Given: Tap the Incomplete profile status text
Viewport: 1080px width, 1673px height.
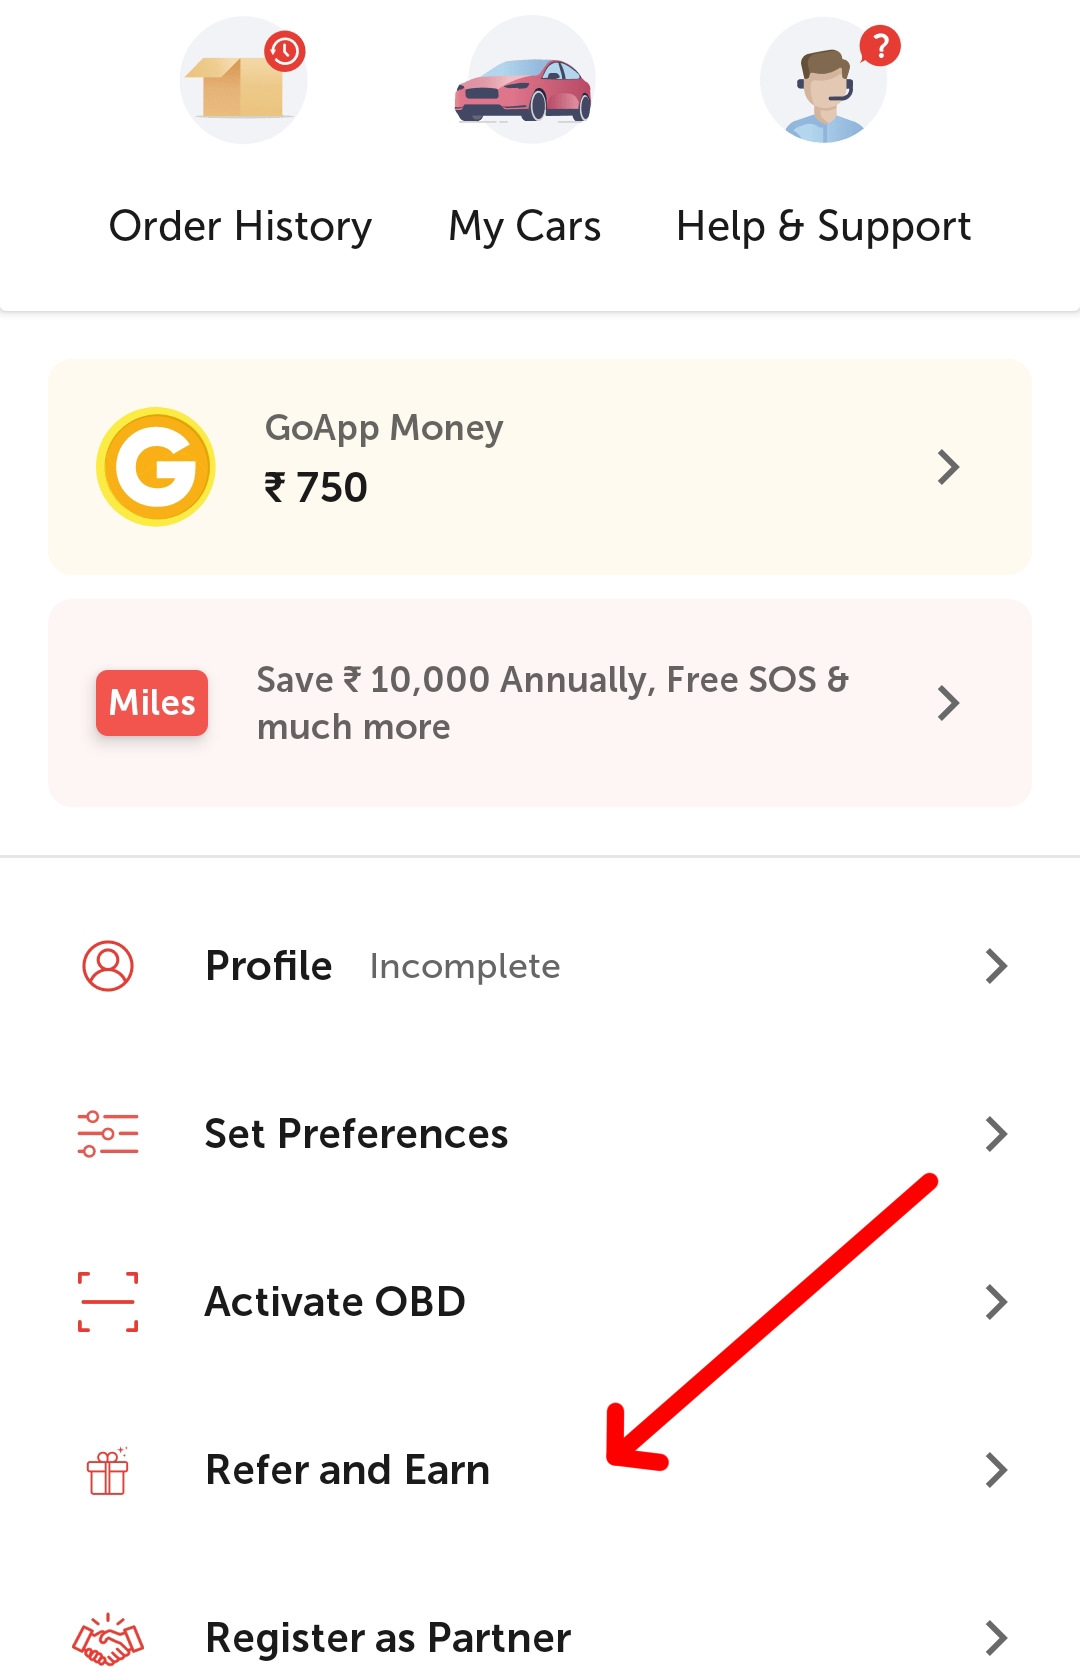Looking at the screenshot, I should click(x=465, y=967).
